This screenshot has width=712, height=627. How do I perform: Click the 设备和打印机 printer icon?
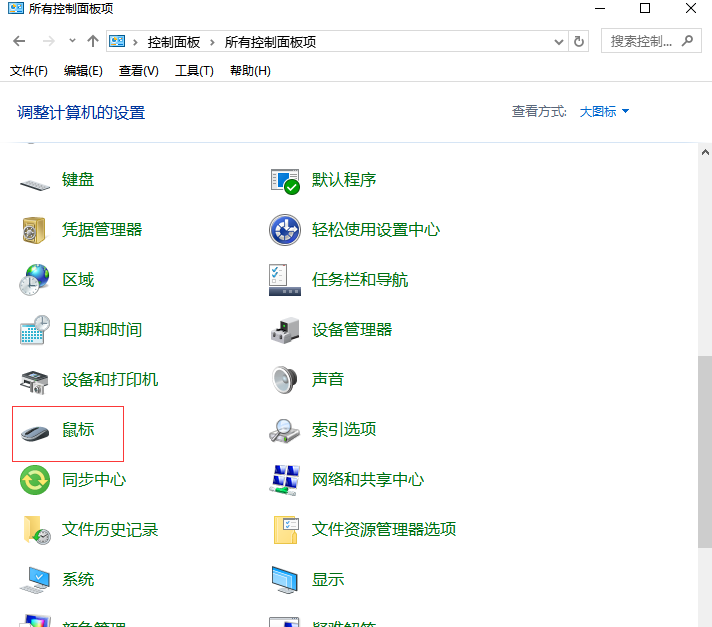pyautogui.click(x=34, y=381)
